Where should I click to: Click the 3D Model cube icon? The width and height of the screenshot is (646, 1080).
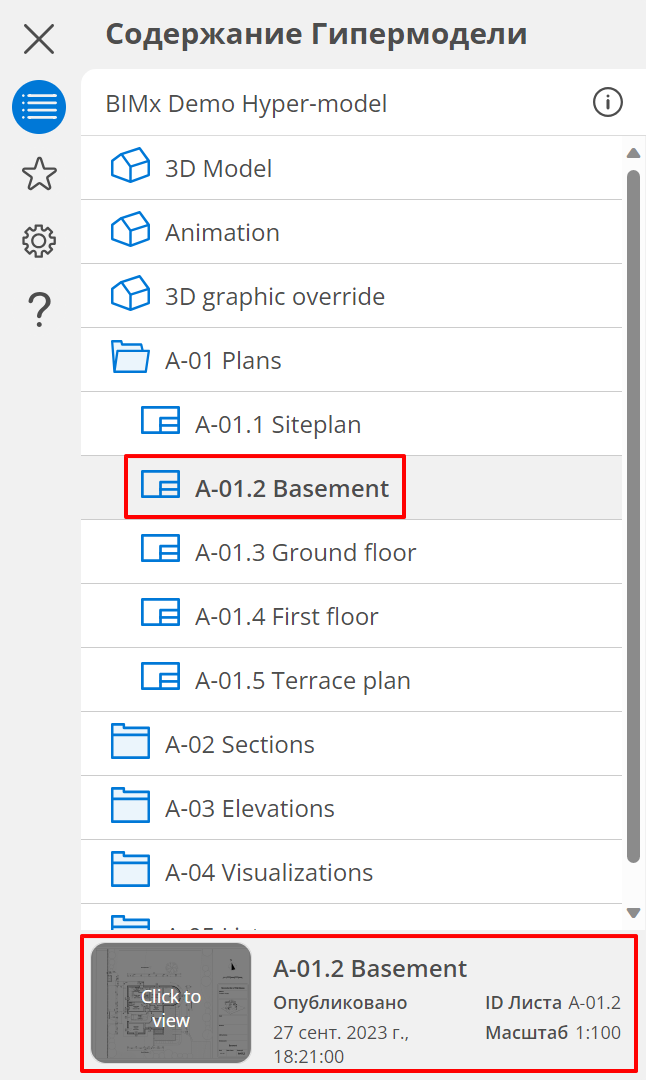click(x=130, y=167)
